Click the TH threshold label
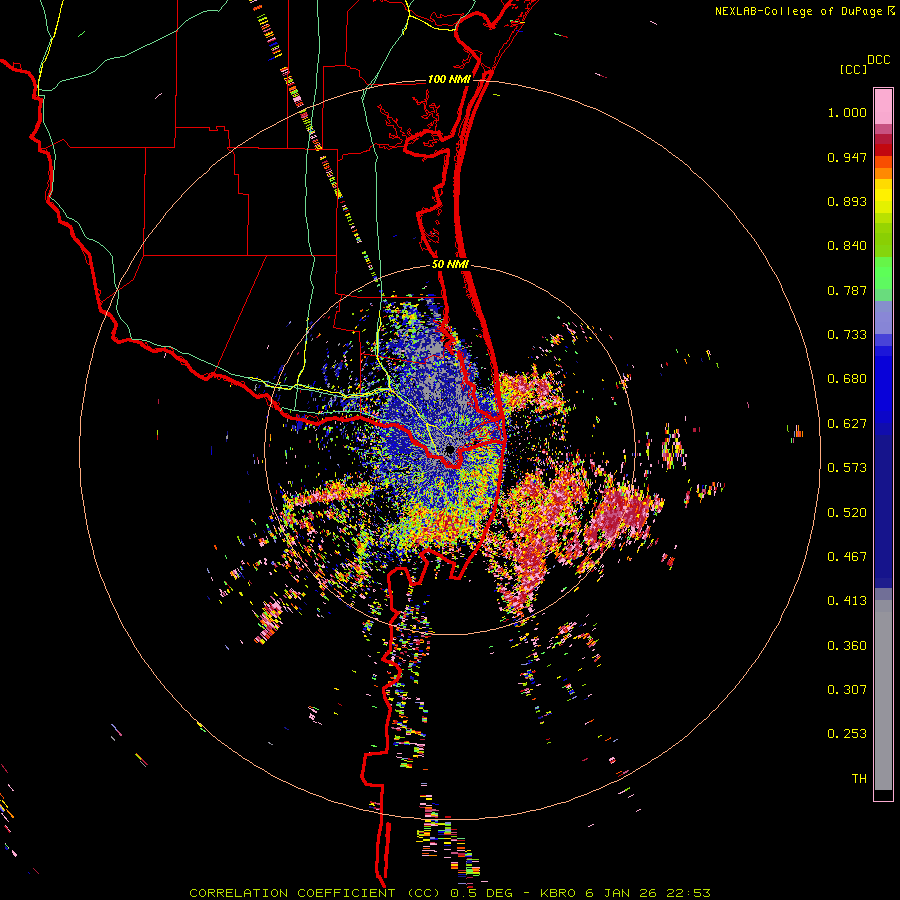The width and height of the screenshot is (900, 900). [x=859, y=779]
